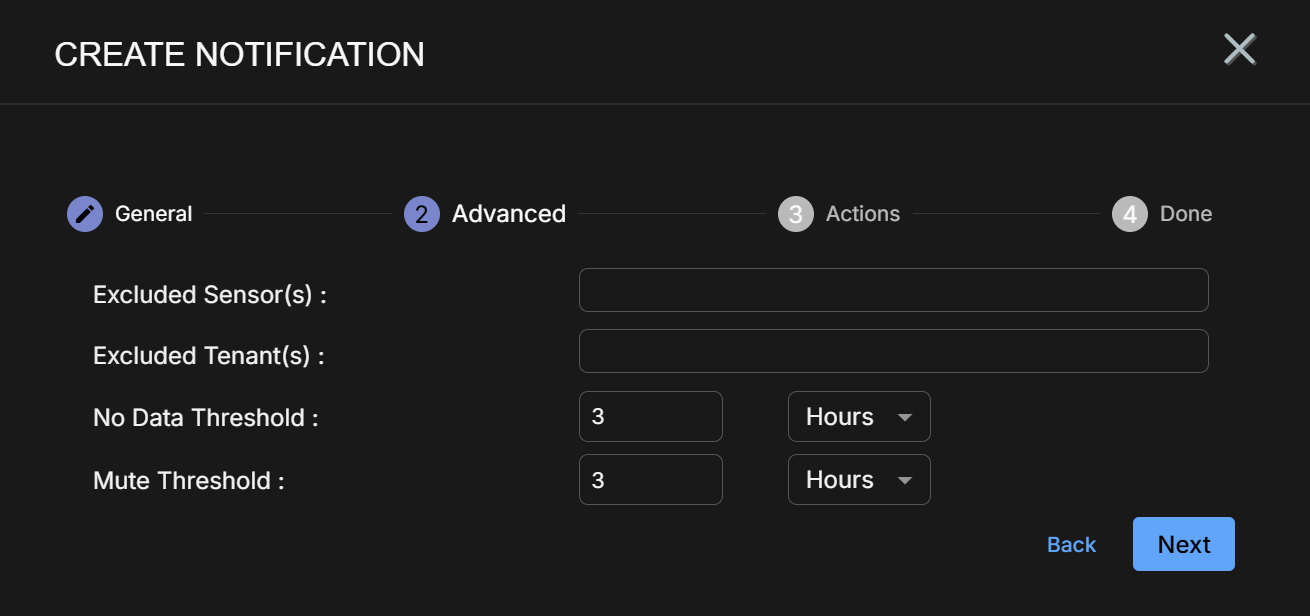Click the step 3 circle icon

pyautogui.click(x=795, y=214)
